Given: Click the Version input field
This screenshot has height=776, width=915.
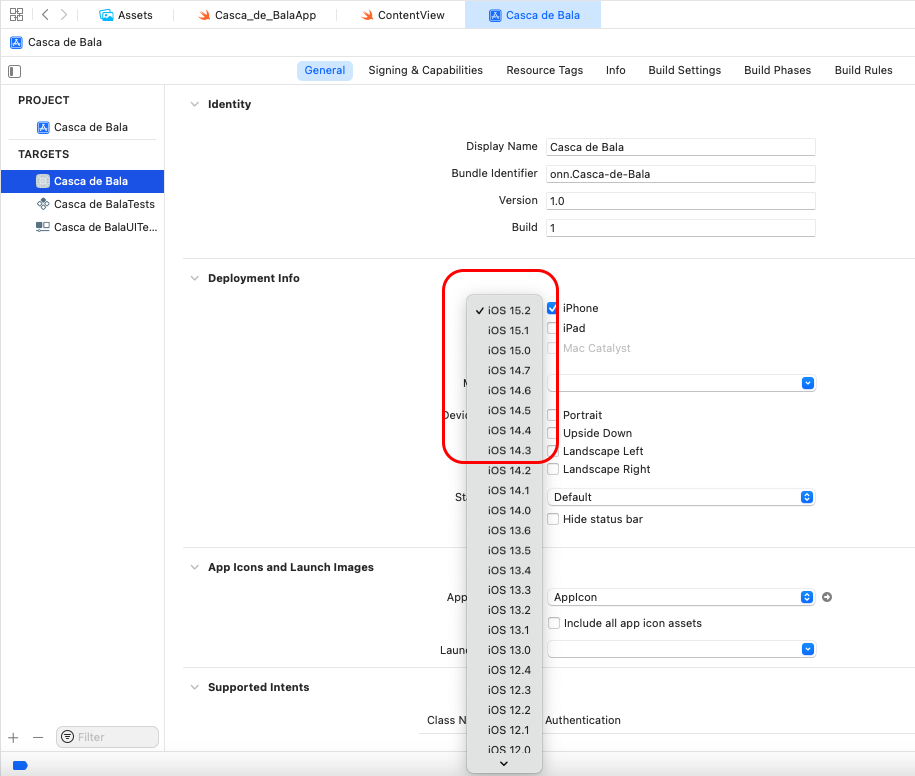Looking at the screenshot, I should [x=680, y=200].
